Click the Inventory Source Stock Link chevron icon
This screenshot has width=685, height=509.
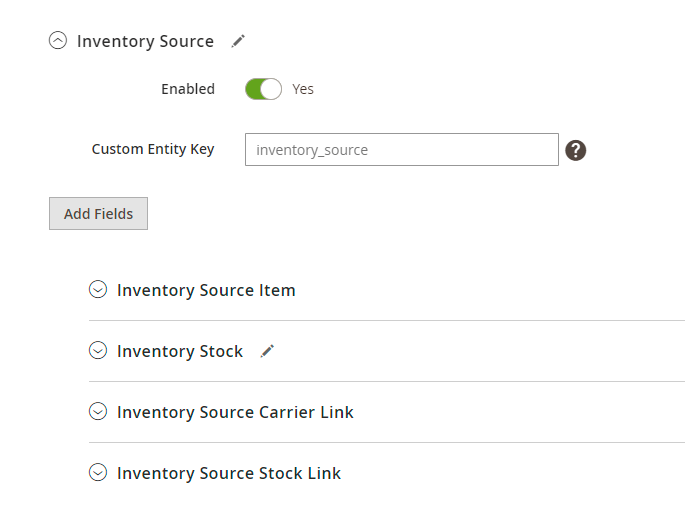click(98, 473)
